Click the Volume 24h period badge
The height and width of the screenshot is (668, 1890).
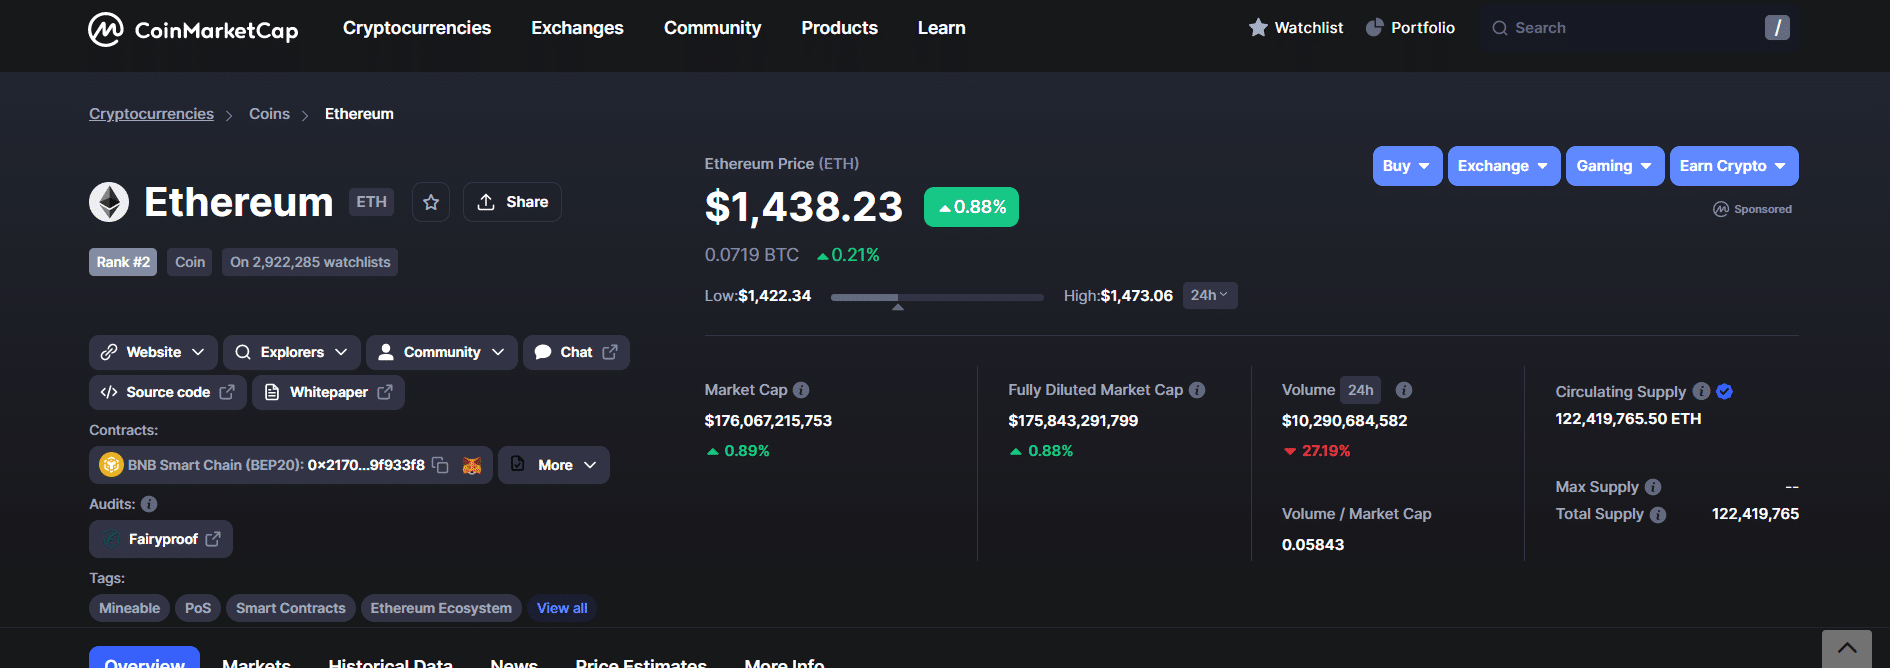1360,390
